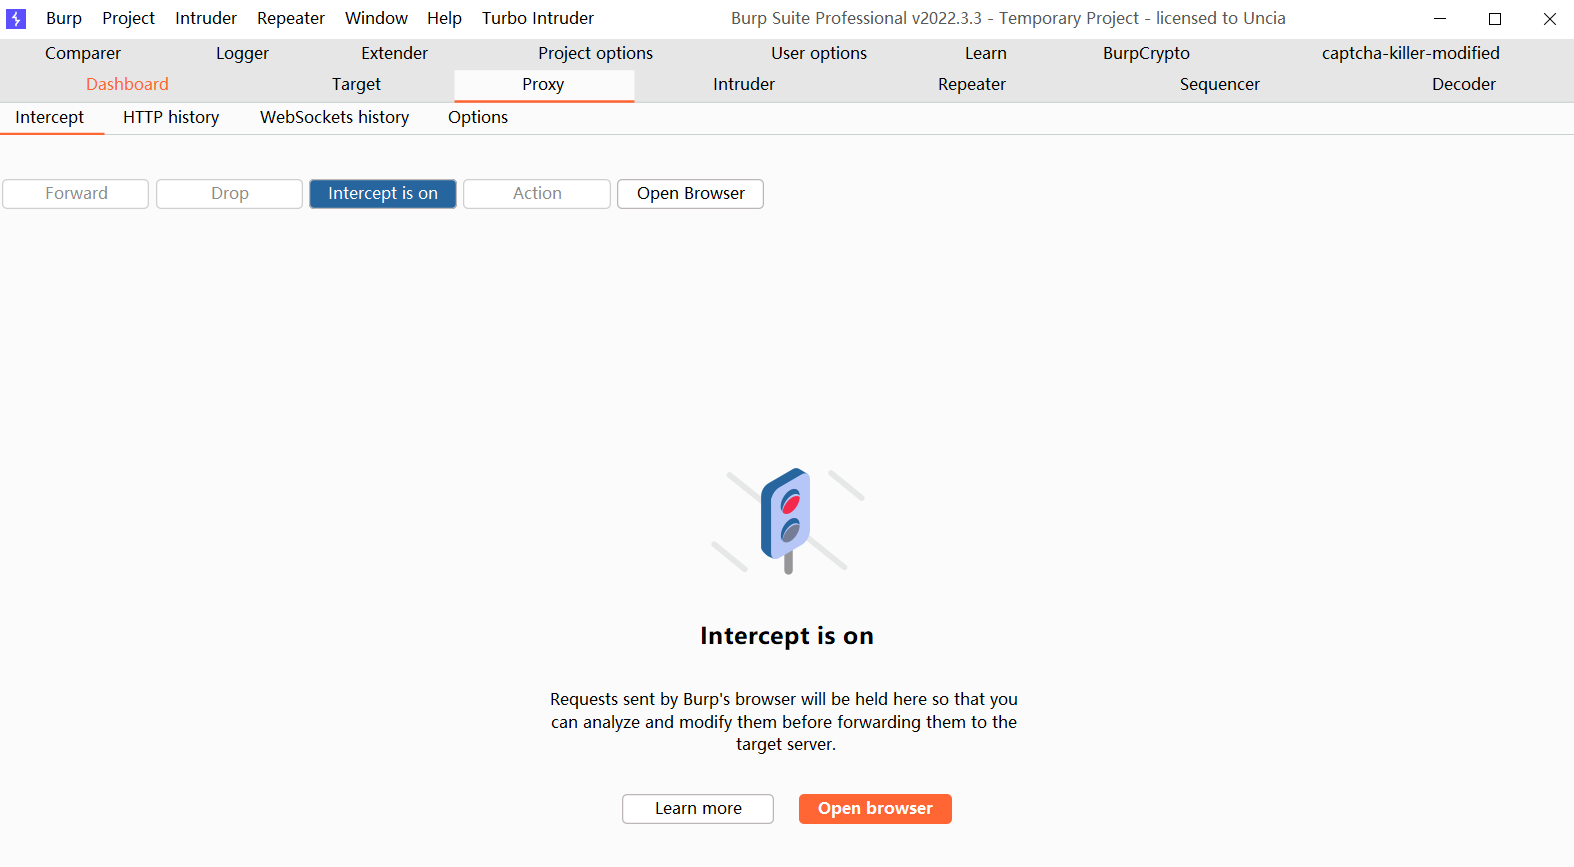Switch to the Dashboard tab
Screen dimensions: 1574x867
tap(127, 84)
